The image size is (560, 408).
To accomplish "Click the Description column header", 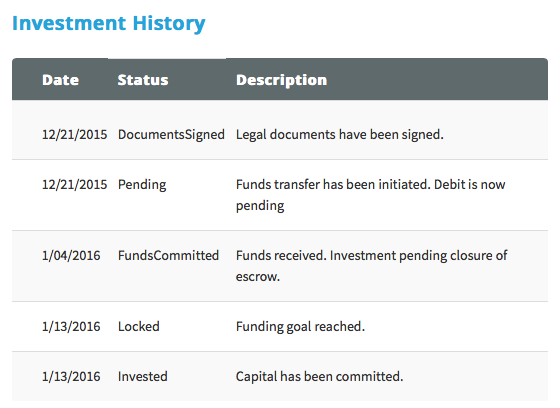I will pyautogui.click(x=281, y=80).
